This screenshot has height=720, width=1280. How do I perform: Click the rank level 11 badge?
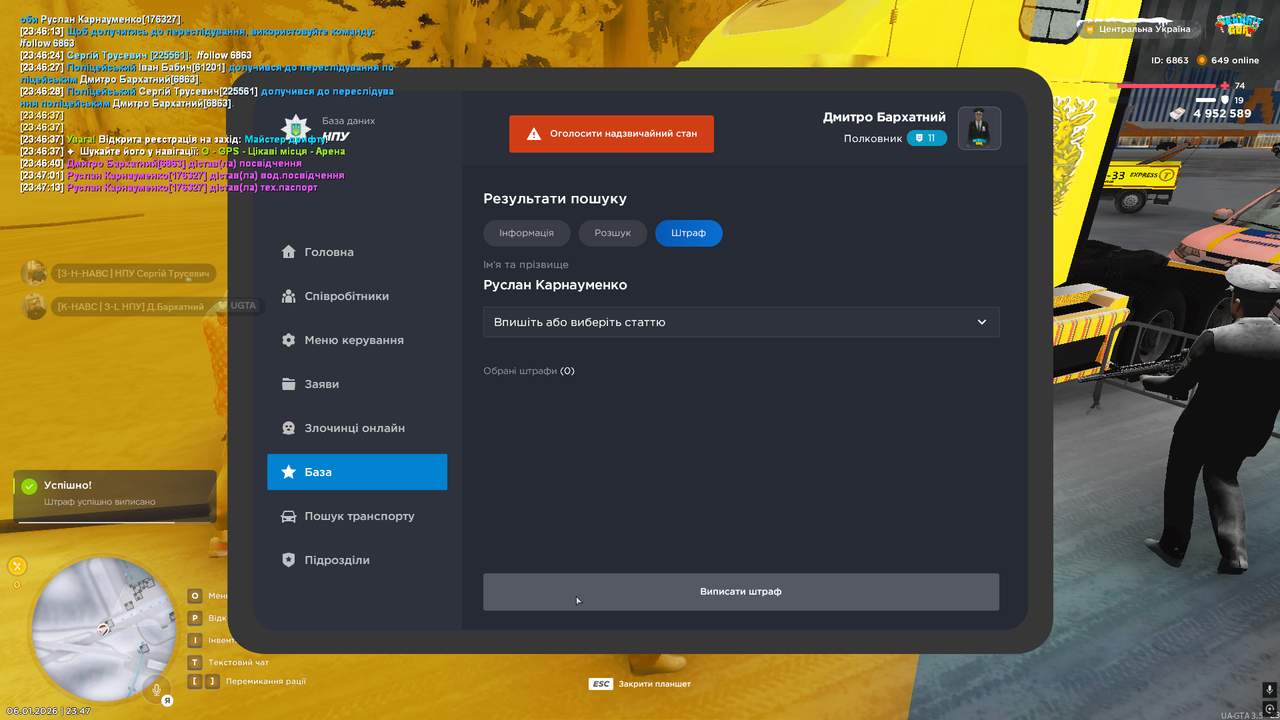927,138
